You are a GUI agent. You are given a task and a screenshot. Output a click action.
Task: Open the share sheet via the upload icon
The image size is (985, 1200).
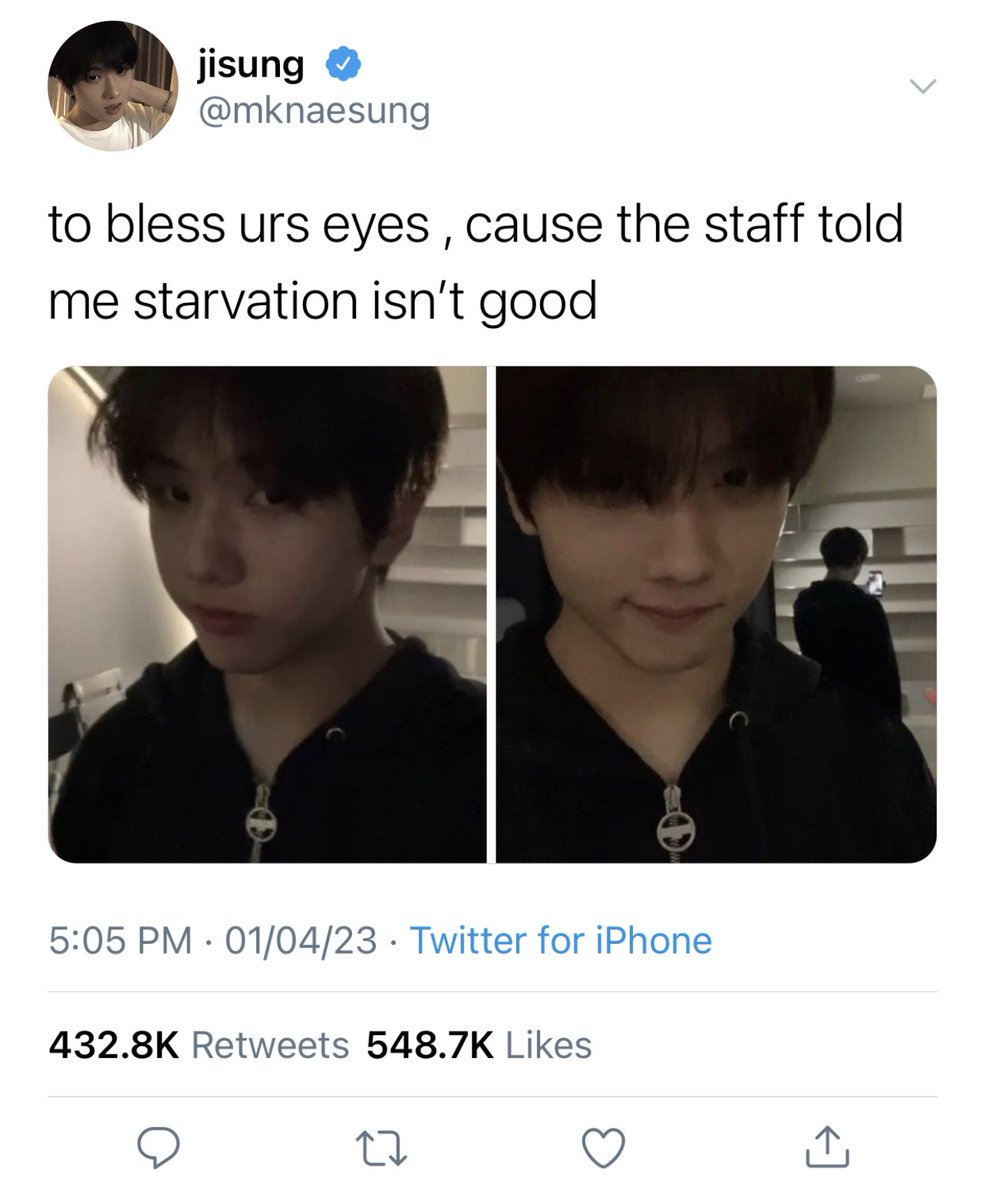pyautogui.click(x=828, y=1146)
